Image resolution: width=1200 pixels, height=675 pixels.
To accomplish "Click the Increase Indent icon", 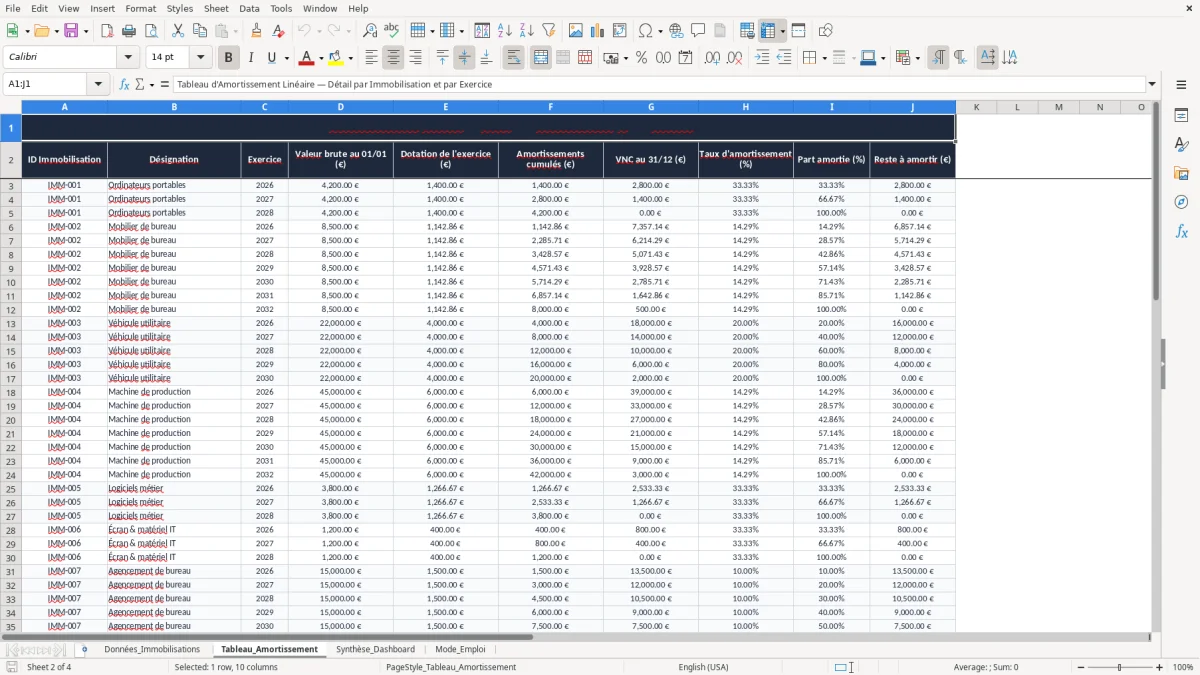I will click(762, 58).
